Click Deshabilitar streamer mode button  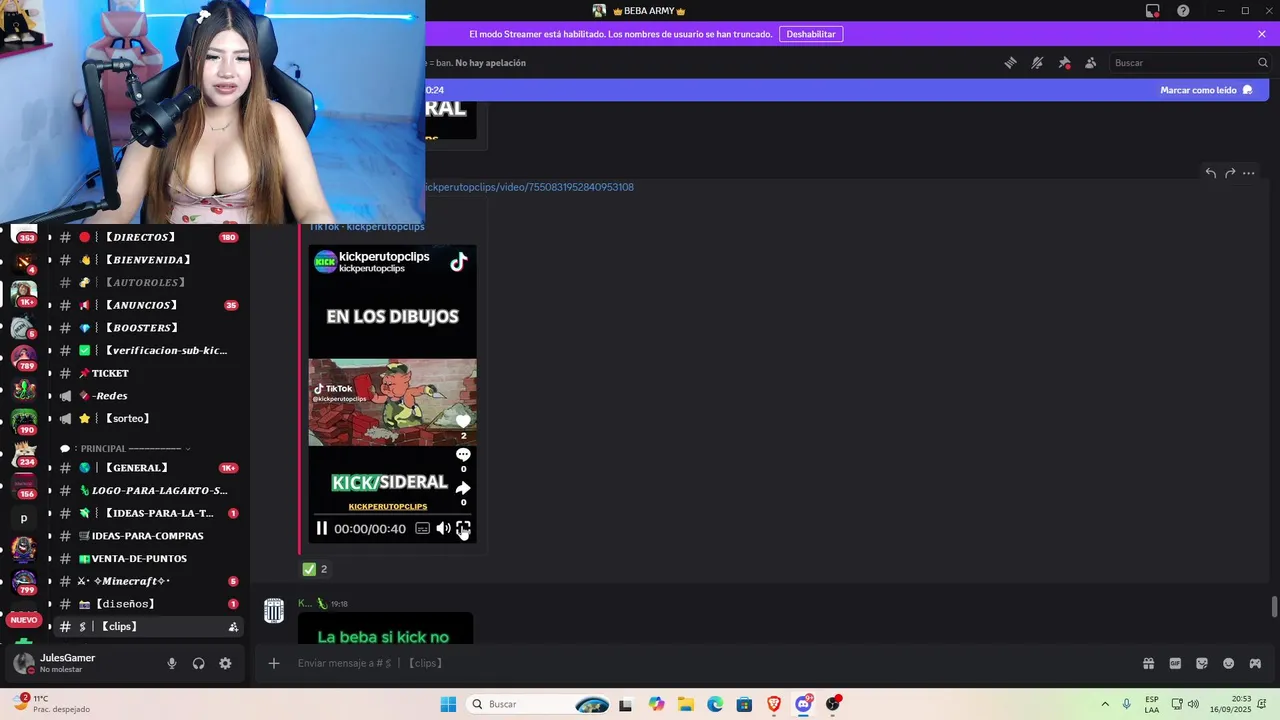pyautogui.click(x=810, y=34)
